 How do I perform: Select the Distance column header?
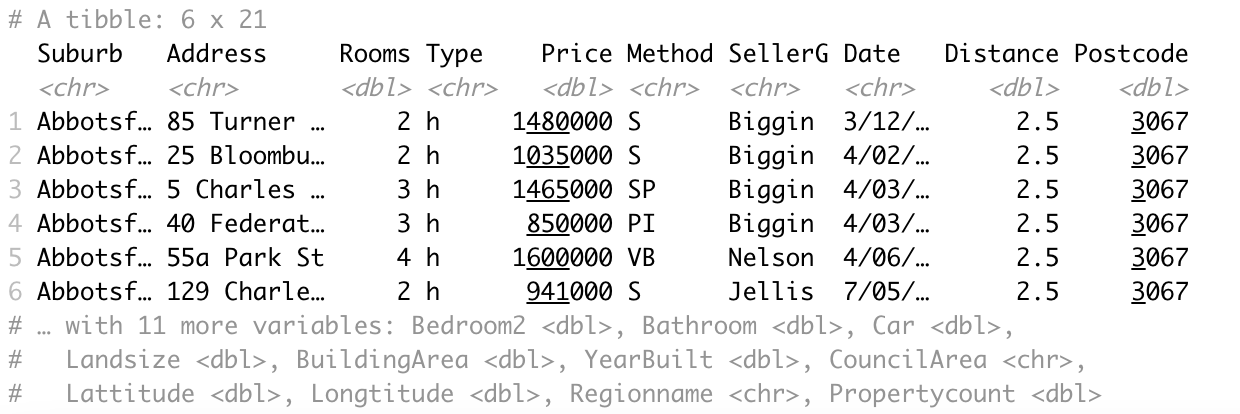click(1000, 54)
